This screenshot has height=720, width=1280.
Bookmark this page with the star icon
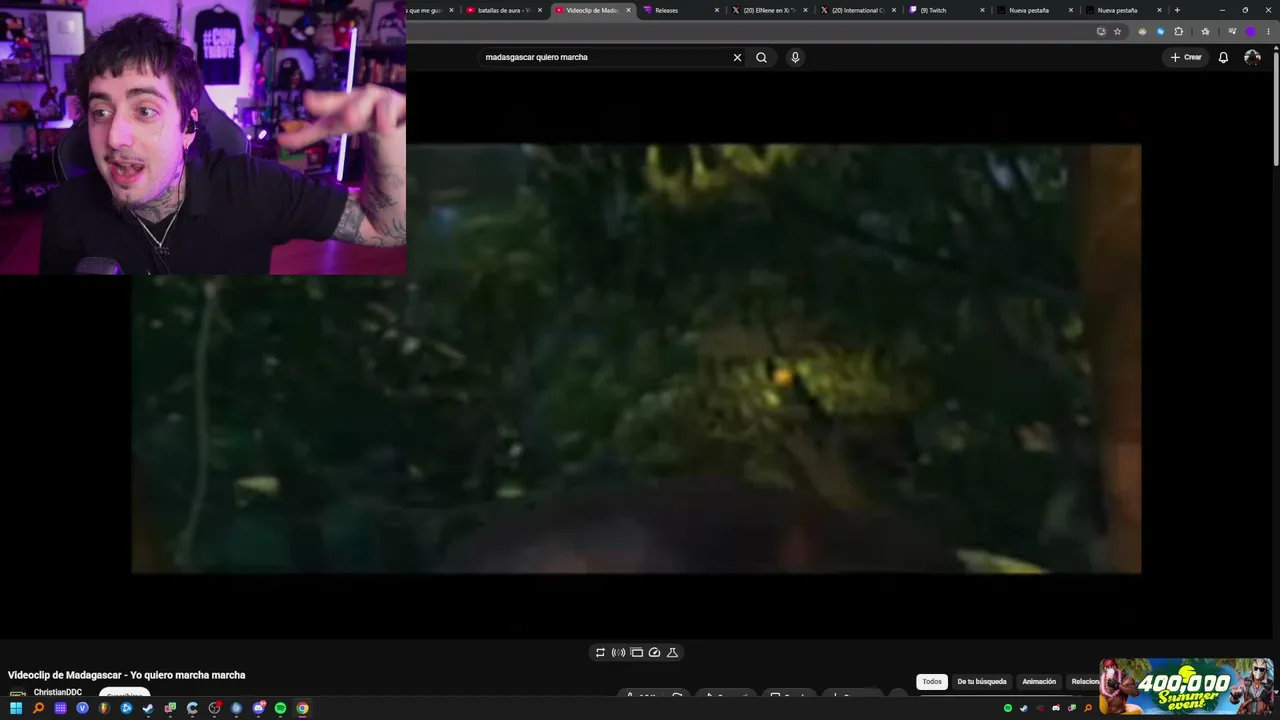tap(1118, 31)
